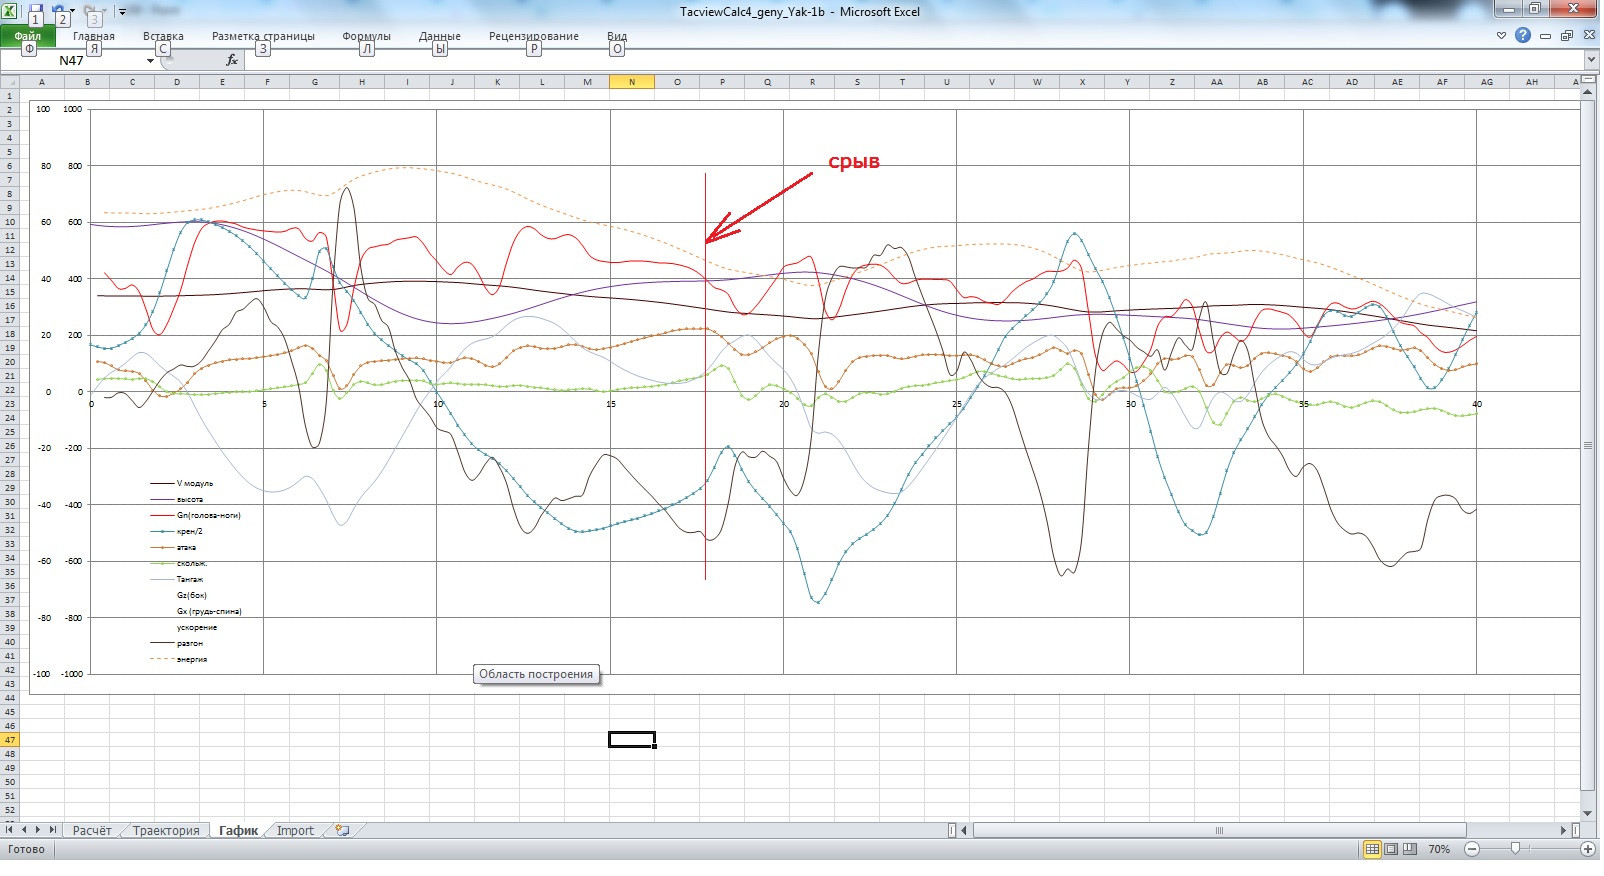1604x876 pixels.
Task: Open Excel Help question mark icon
Action: pyautogui.click(x=1522, y=36)
